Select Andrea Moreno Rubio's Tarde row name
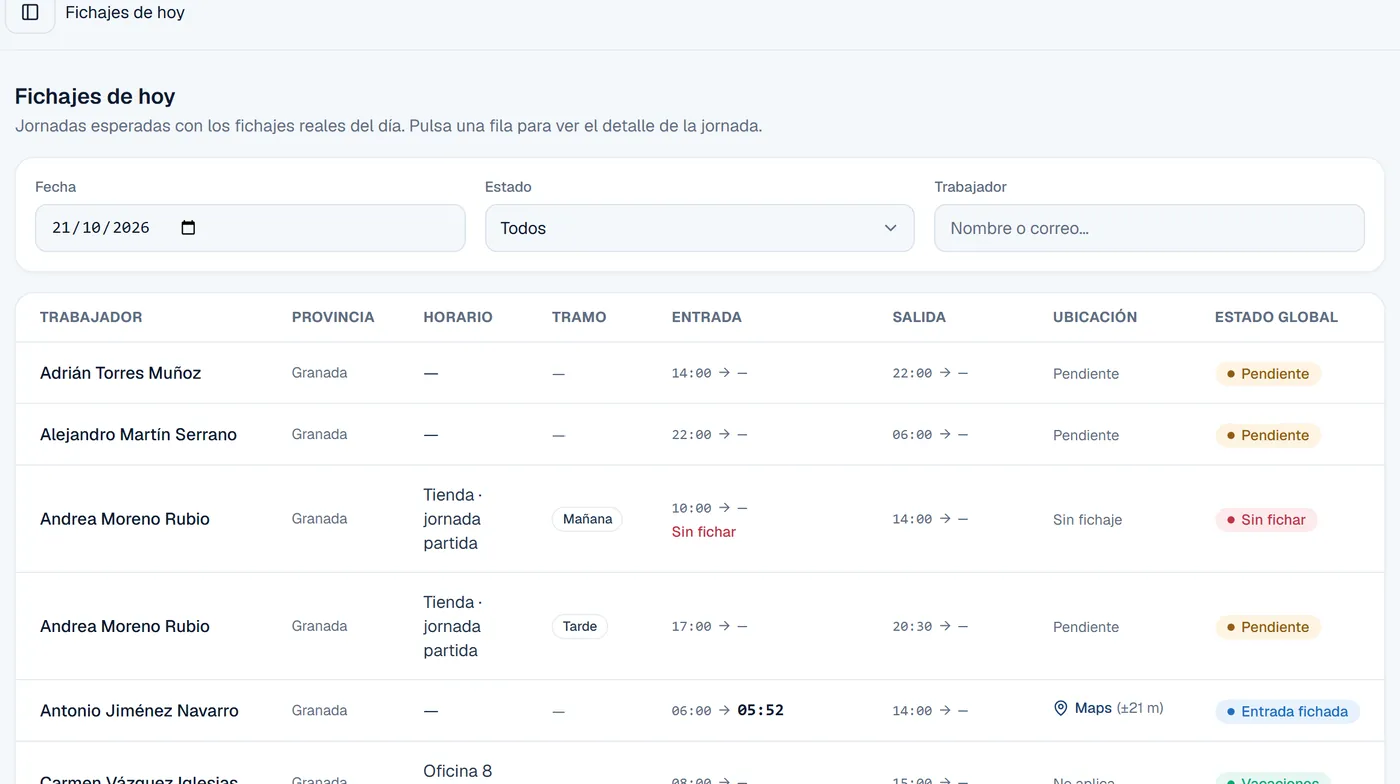The height and width of the screenshot is (784, 1400). [x=125, y=626]
